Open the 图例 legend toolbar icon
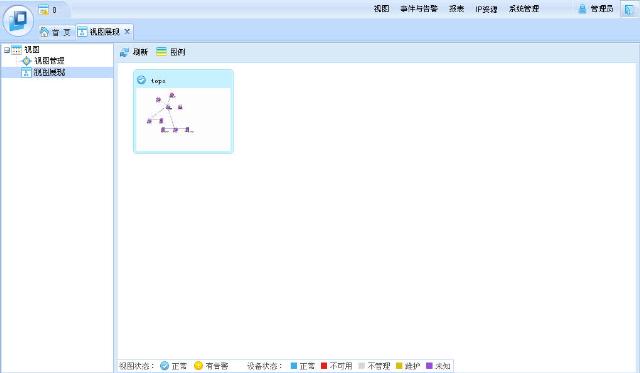This screenshot has height=373, width=640. pyautogui.click(x=162, y=51)
